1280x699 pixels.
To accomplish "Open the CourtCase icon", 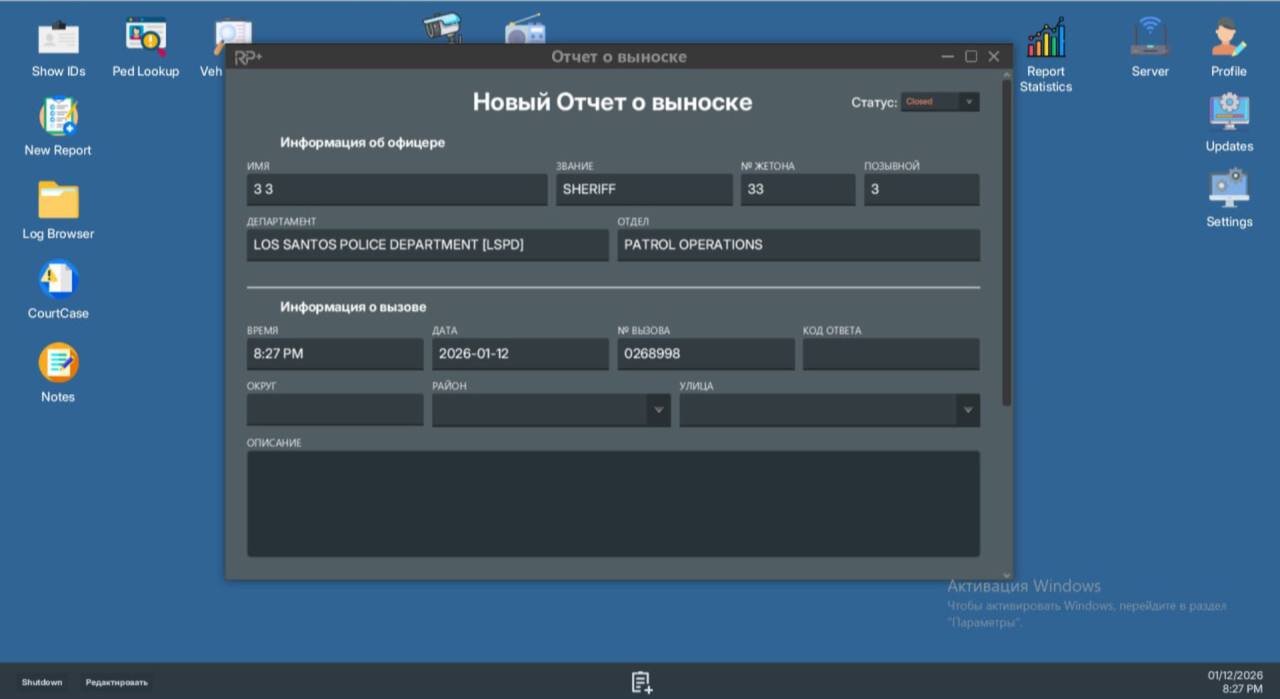I will tap(58, 281).
